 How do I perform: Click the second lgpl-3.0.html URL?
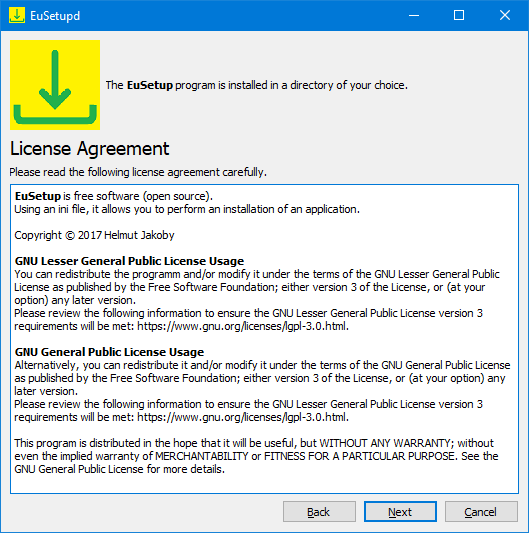coord(243,417)
